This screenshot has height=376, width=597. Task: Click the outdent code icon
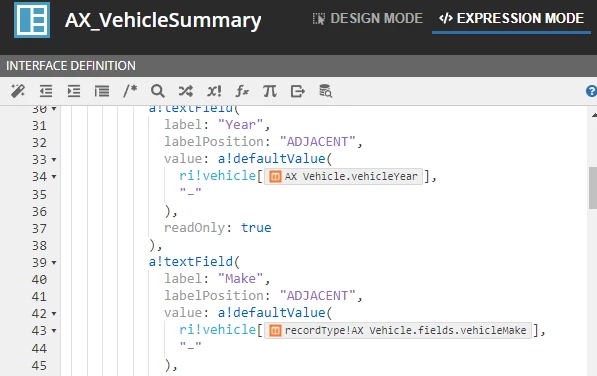46,91
